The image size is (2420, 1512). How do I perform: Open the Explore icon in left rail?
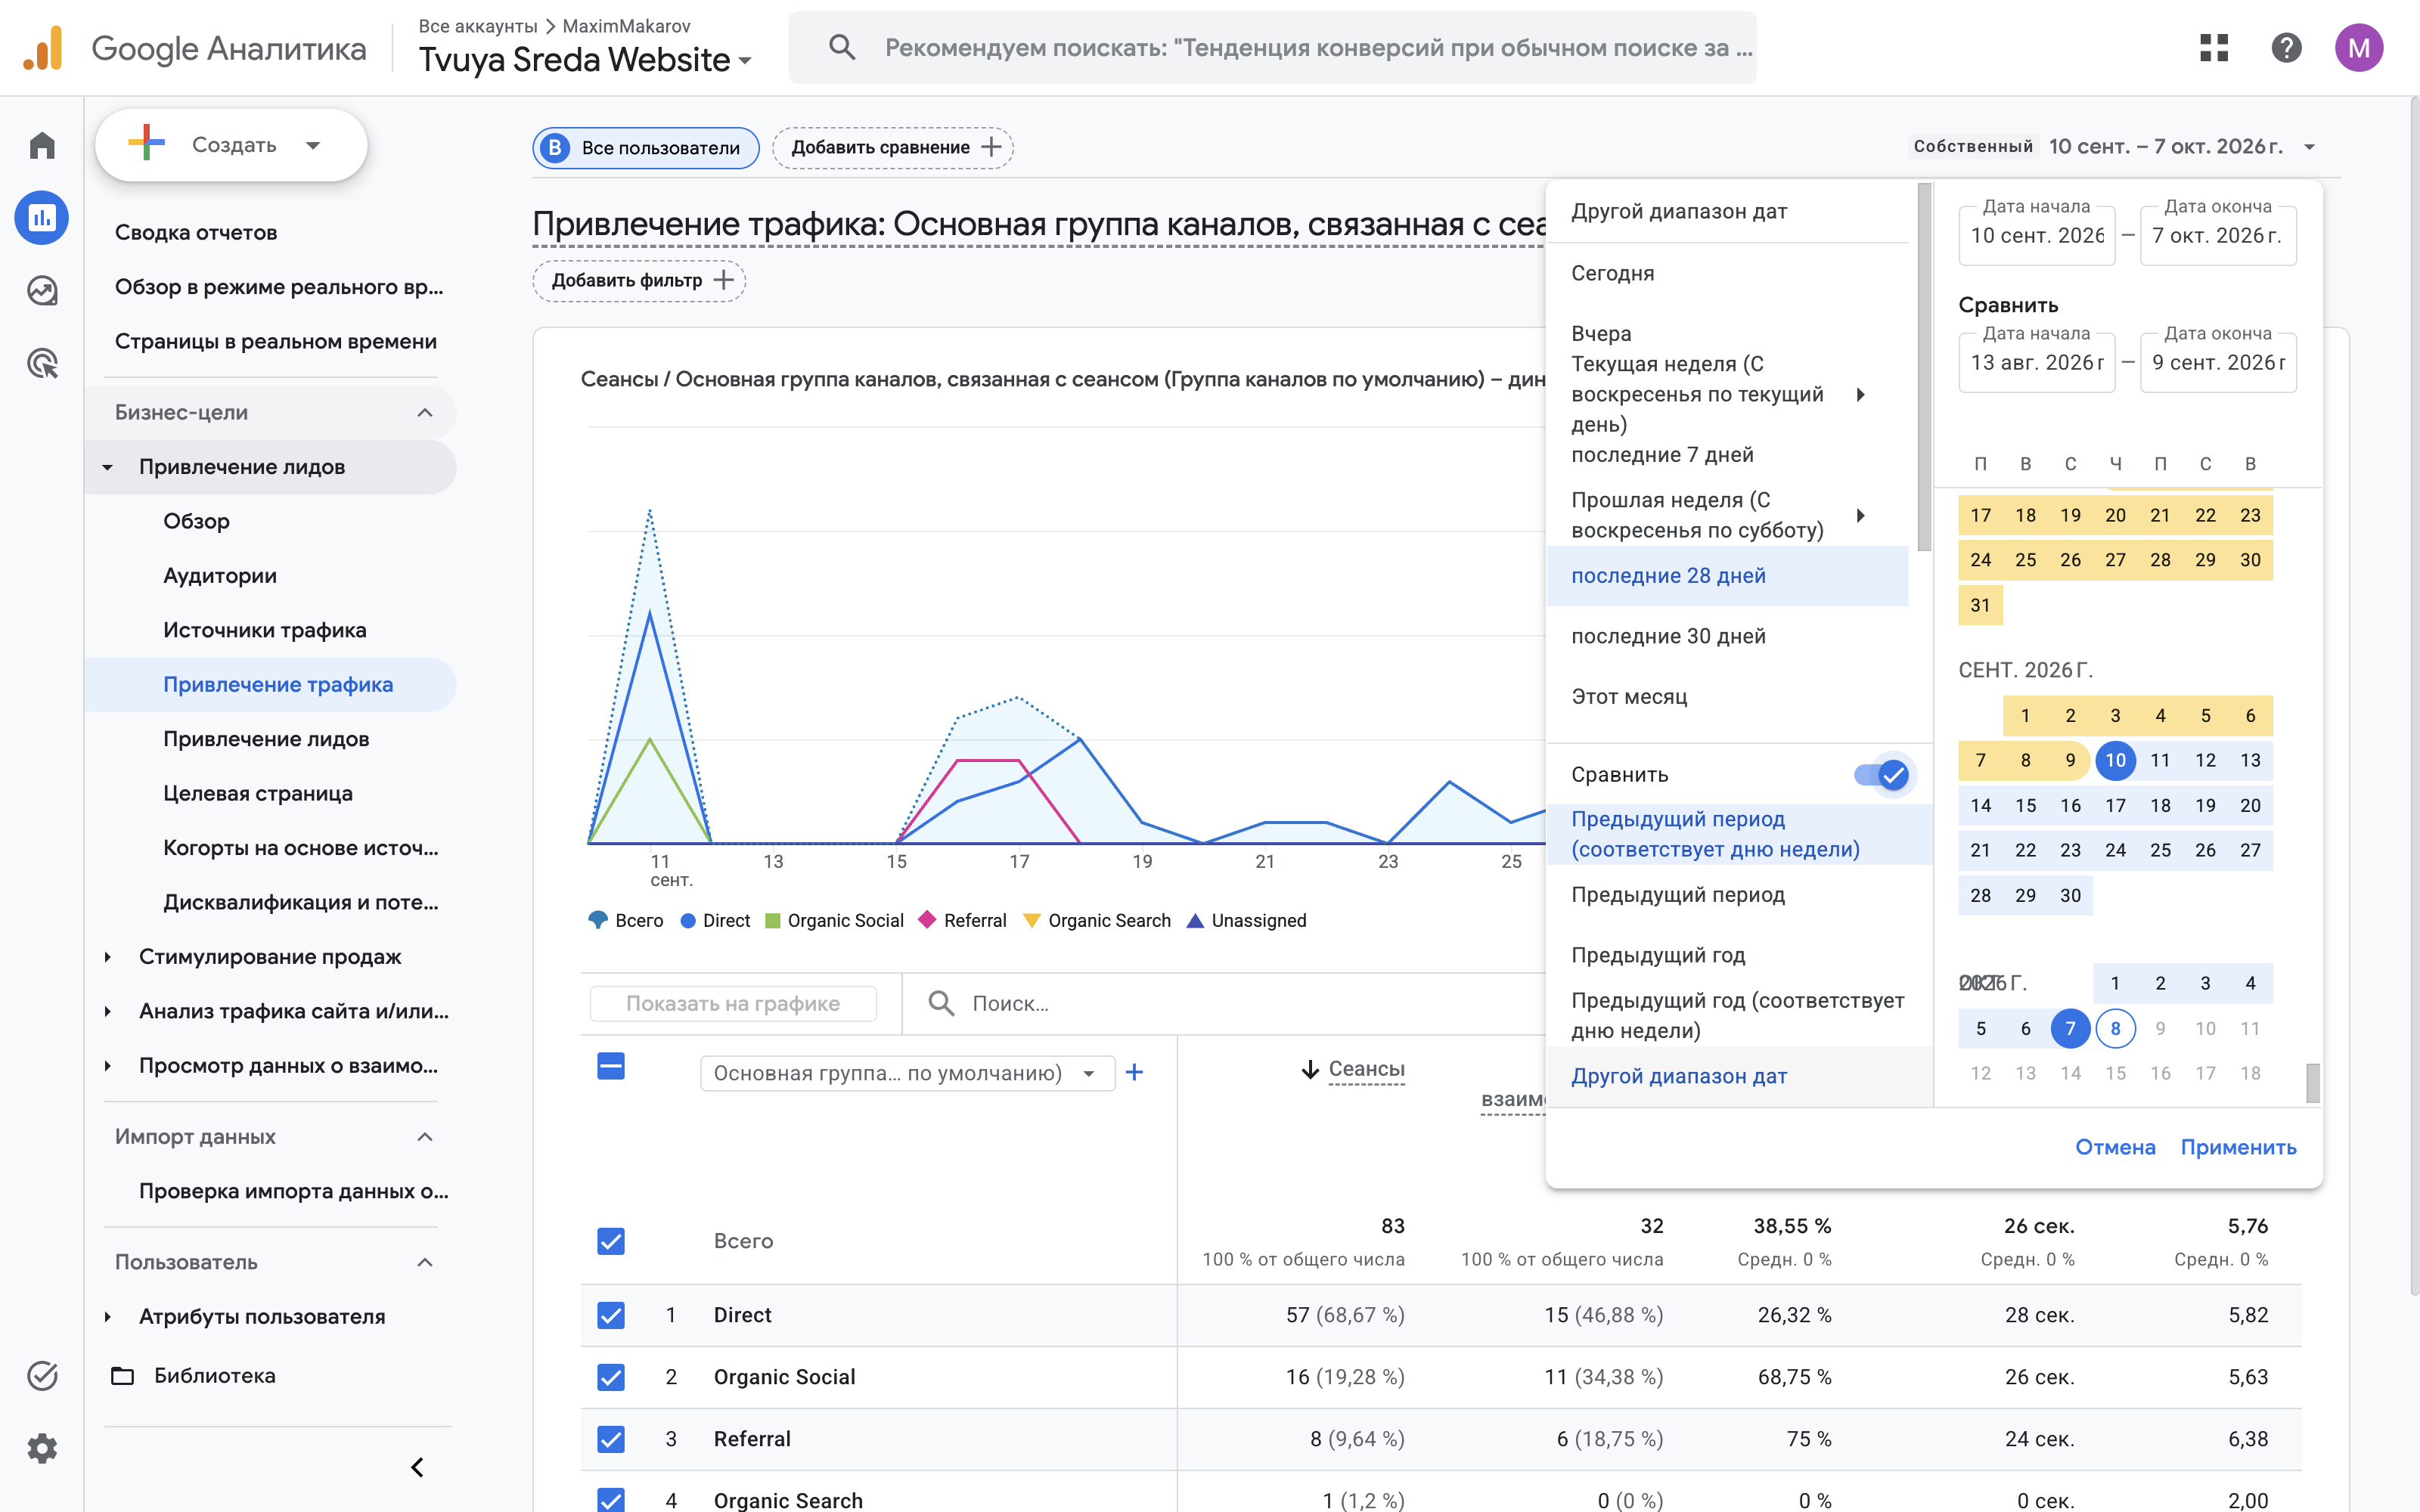pos(42,291)
